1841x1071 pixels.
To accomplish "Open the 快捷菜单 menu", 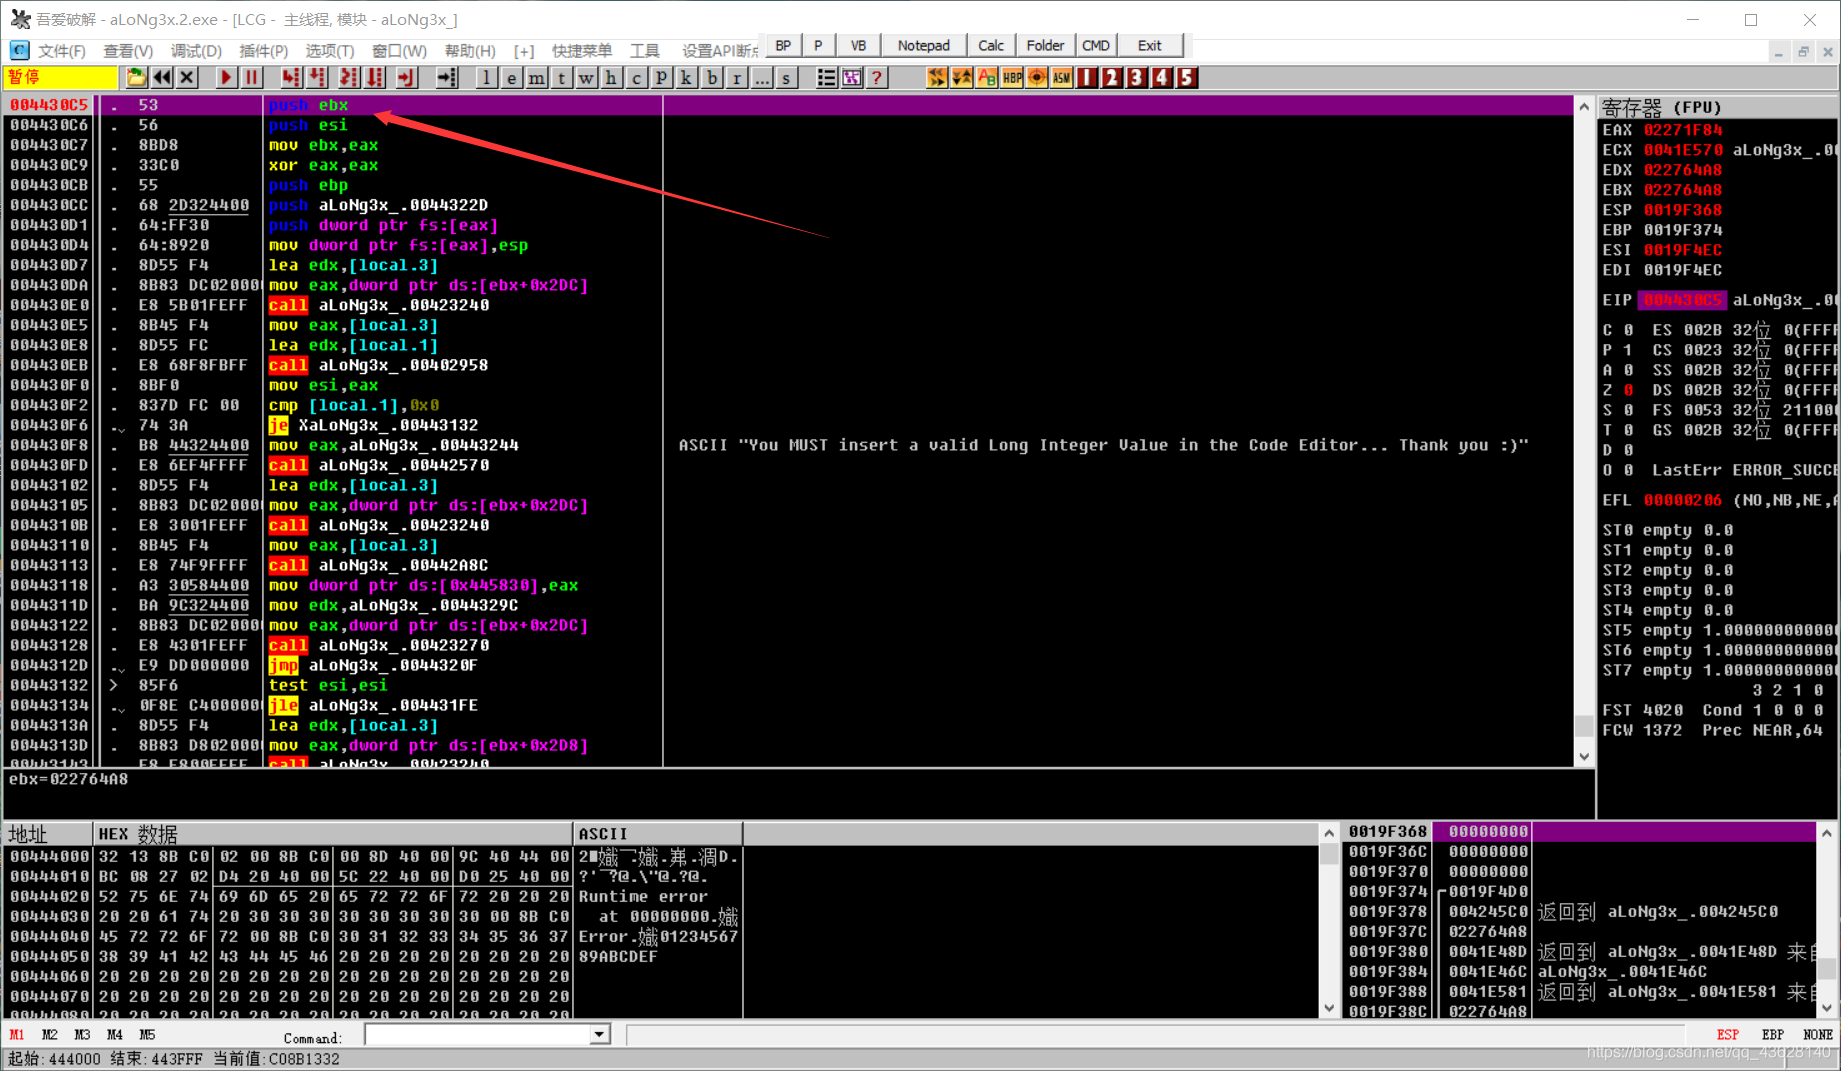I will click(x=582, y=50).
